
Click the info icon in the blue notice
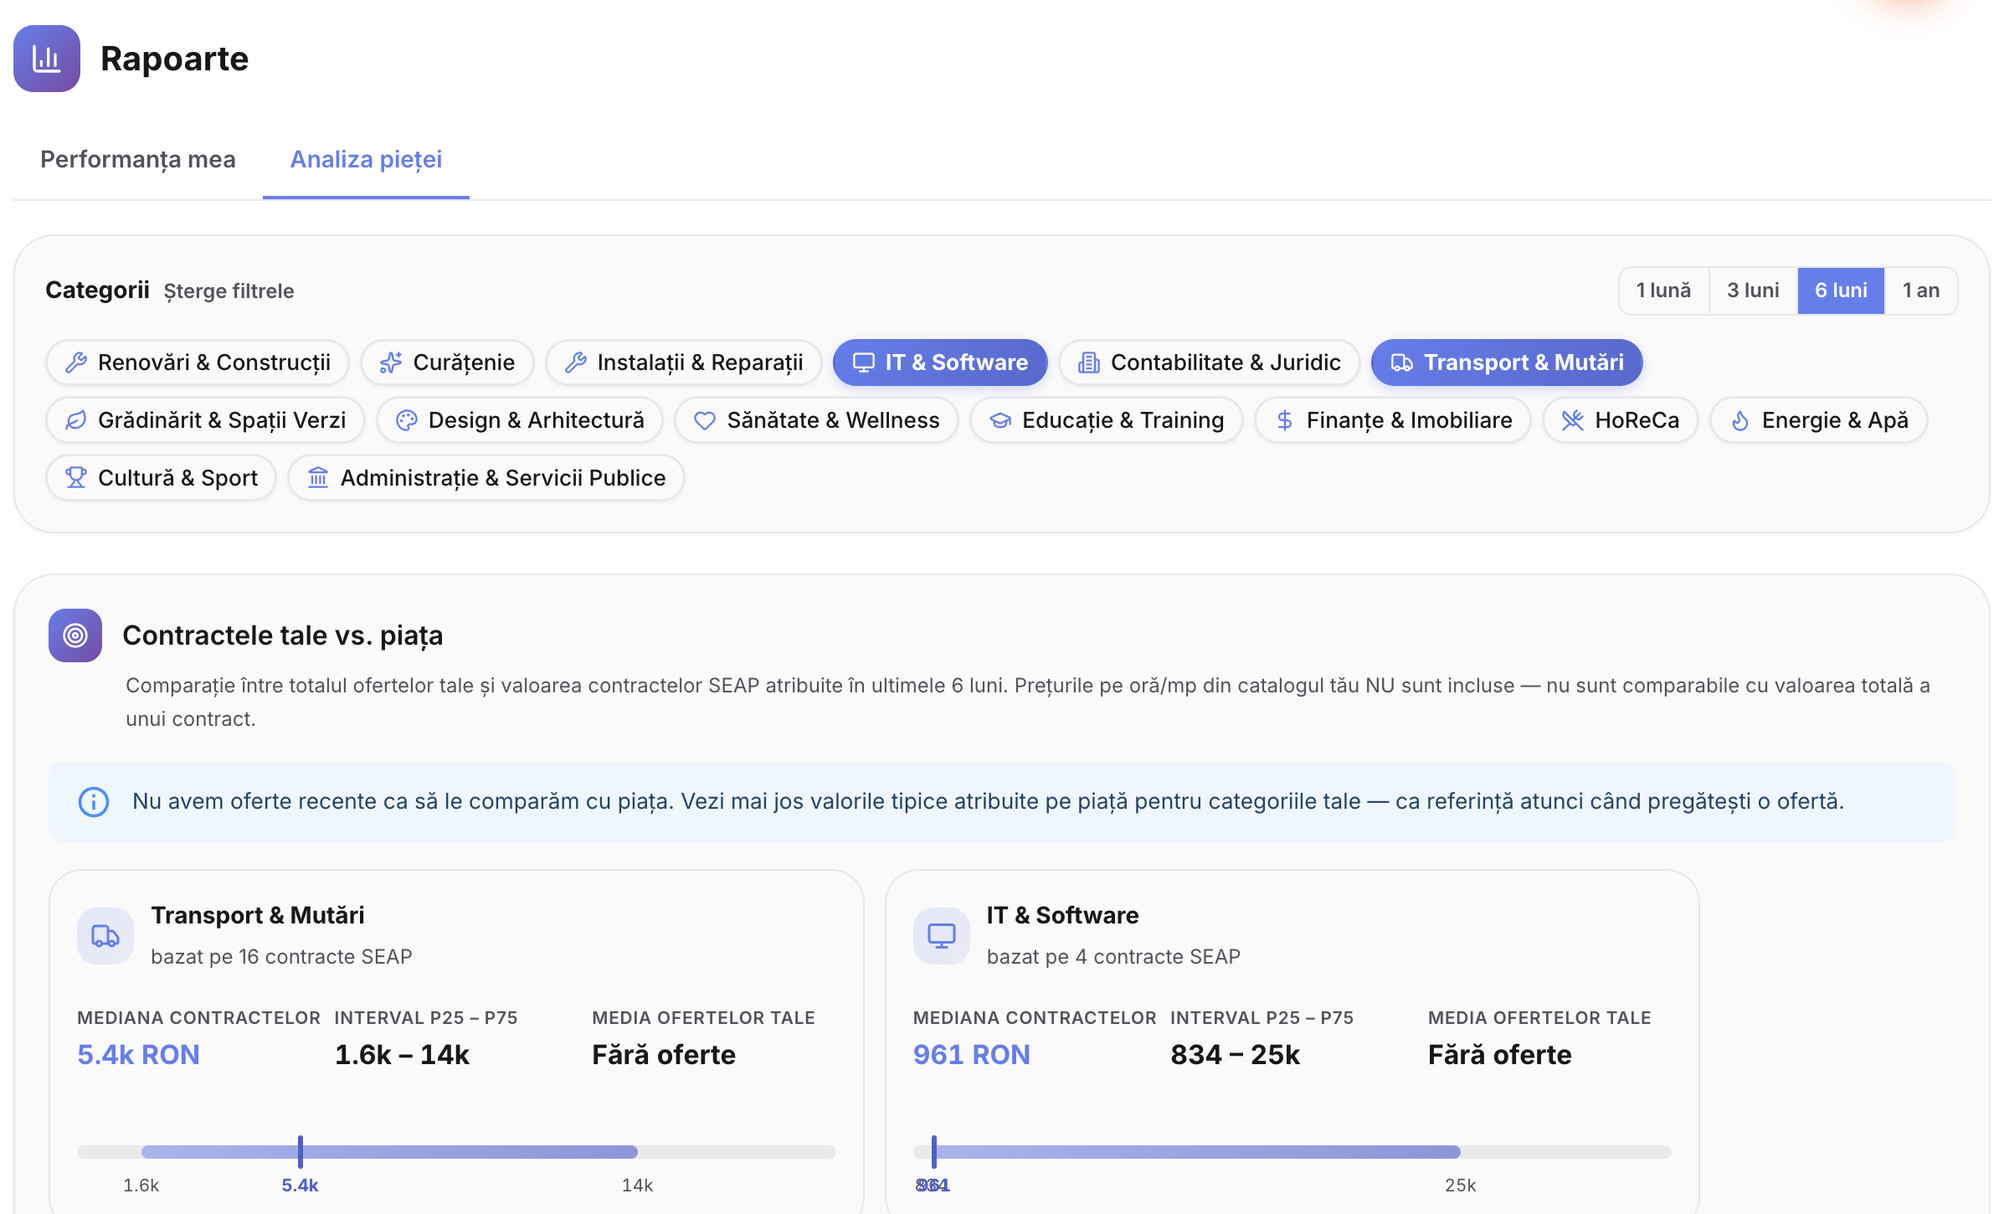coord(94,802)
